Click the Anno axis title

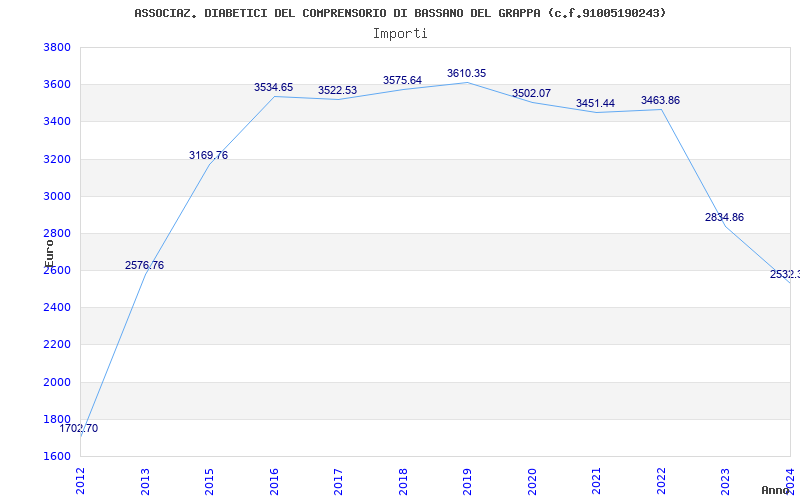point(776,490)
